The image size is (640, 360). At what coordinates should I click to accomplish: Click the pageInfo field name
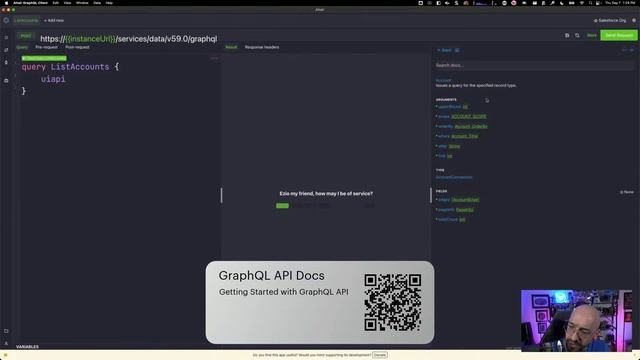(446, 210)
